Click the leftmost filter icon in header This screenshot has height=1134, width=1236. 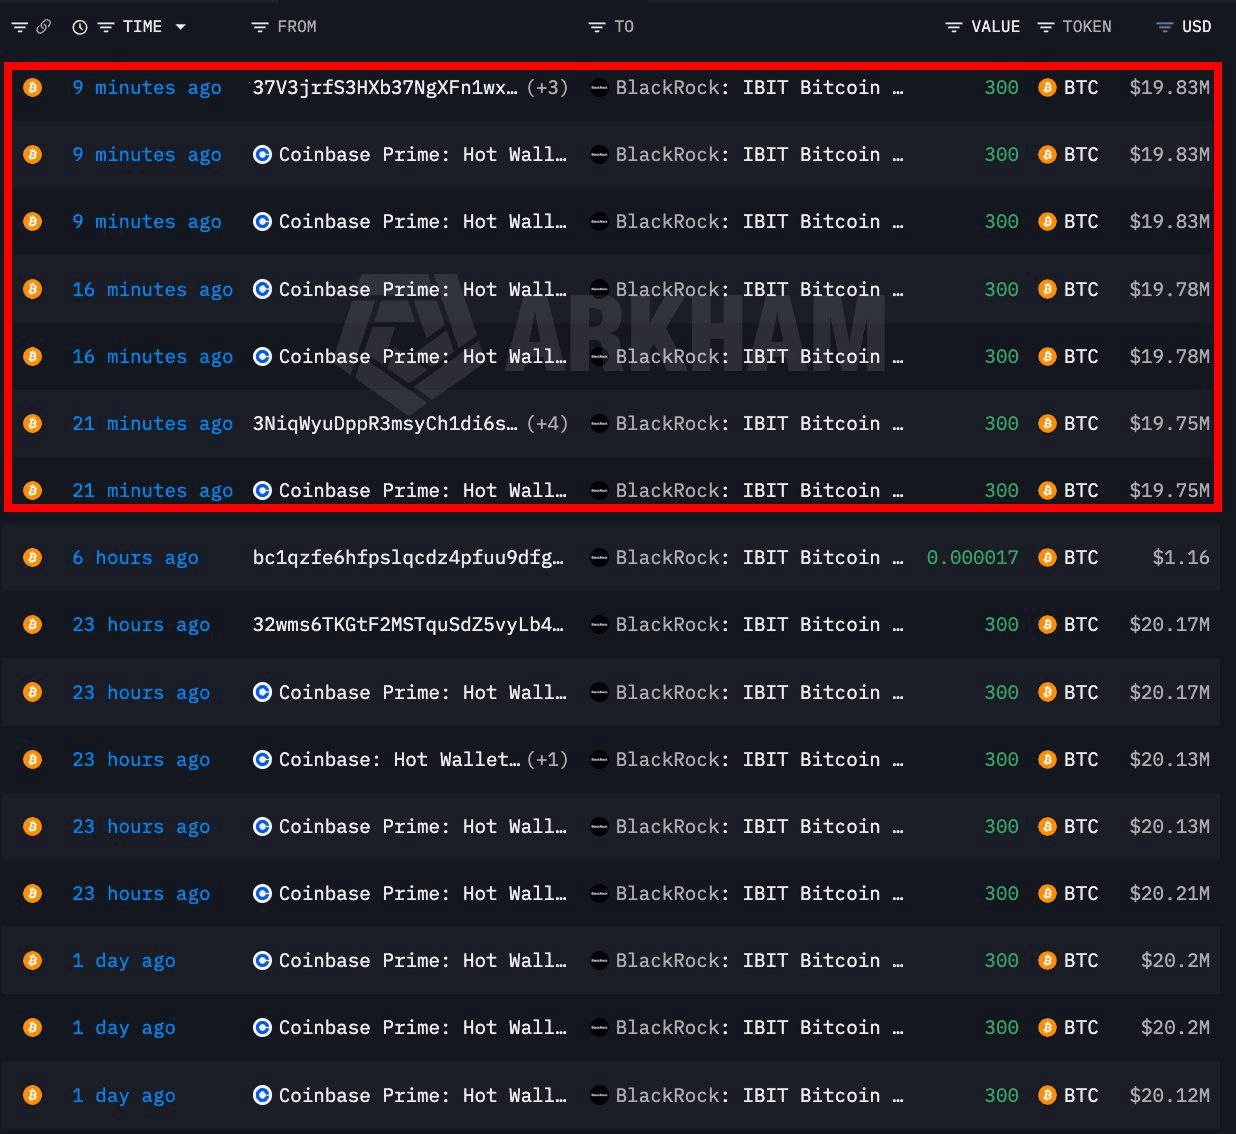point(19,27)
